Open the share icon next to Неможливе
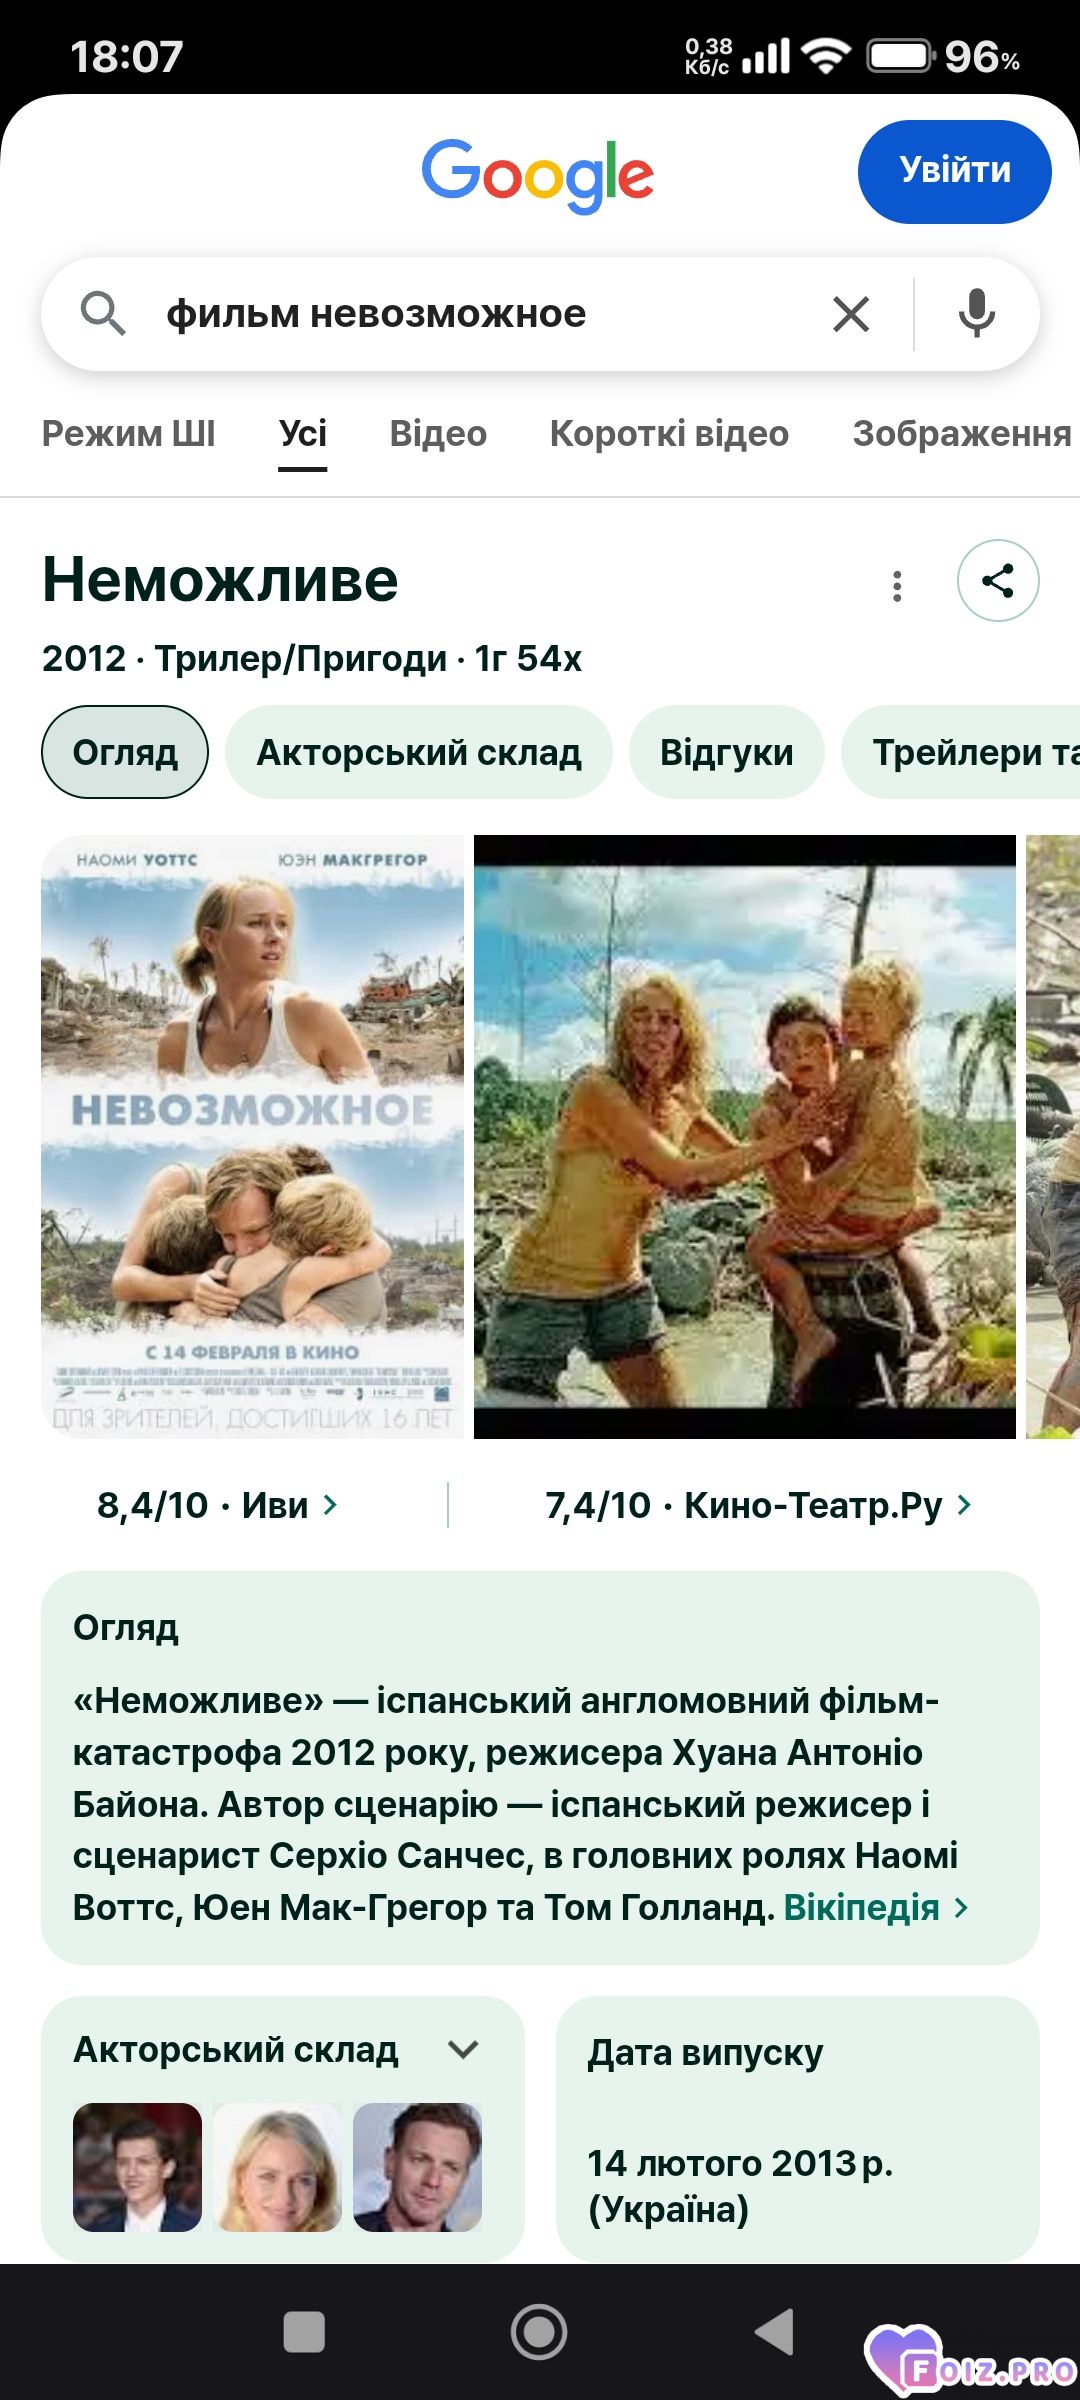Image resolution: width=1080 pixels, height=2400 pixels. 998,580
